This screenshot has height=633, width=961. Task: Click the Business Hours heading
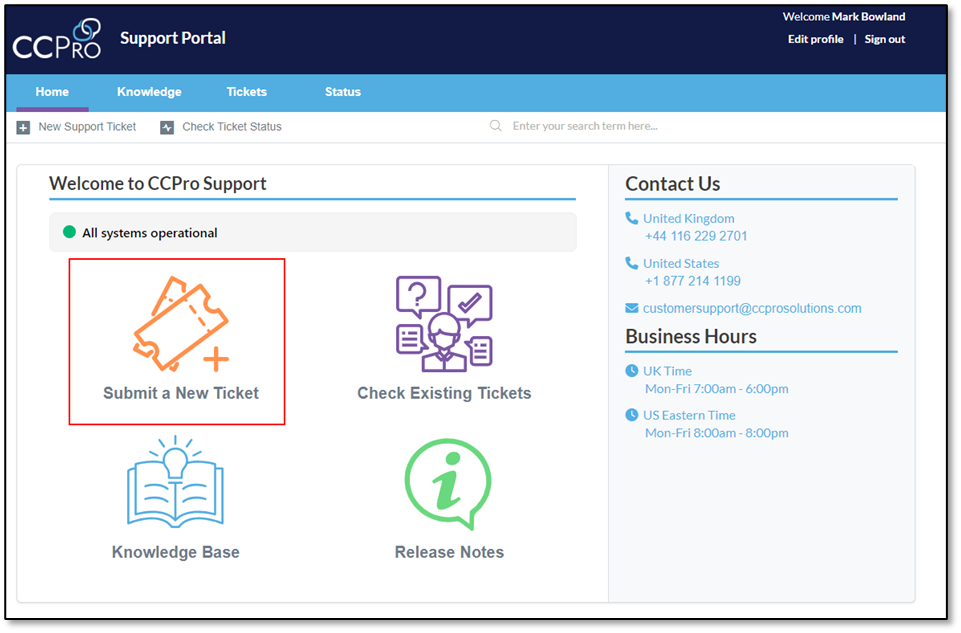tap(691, 336)
